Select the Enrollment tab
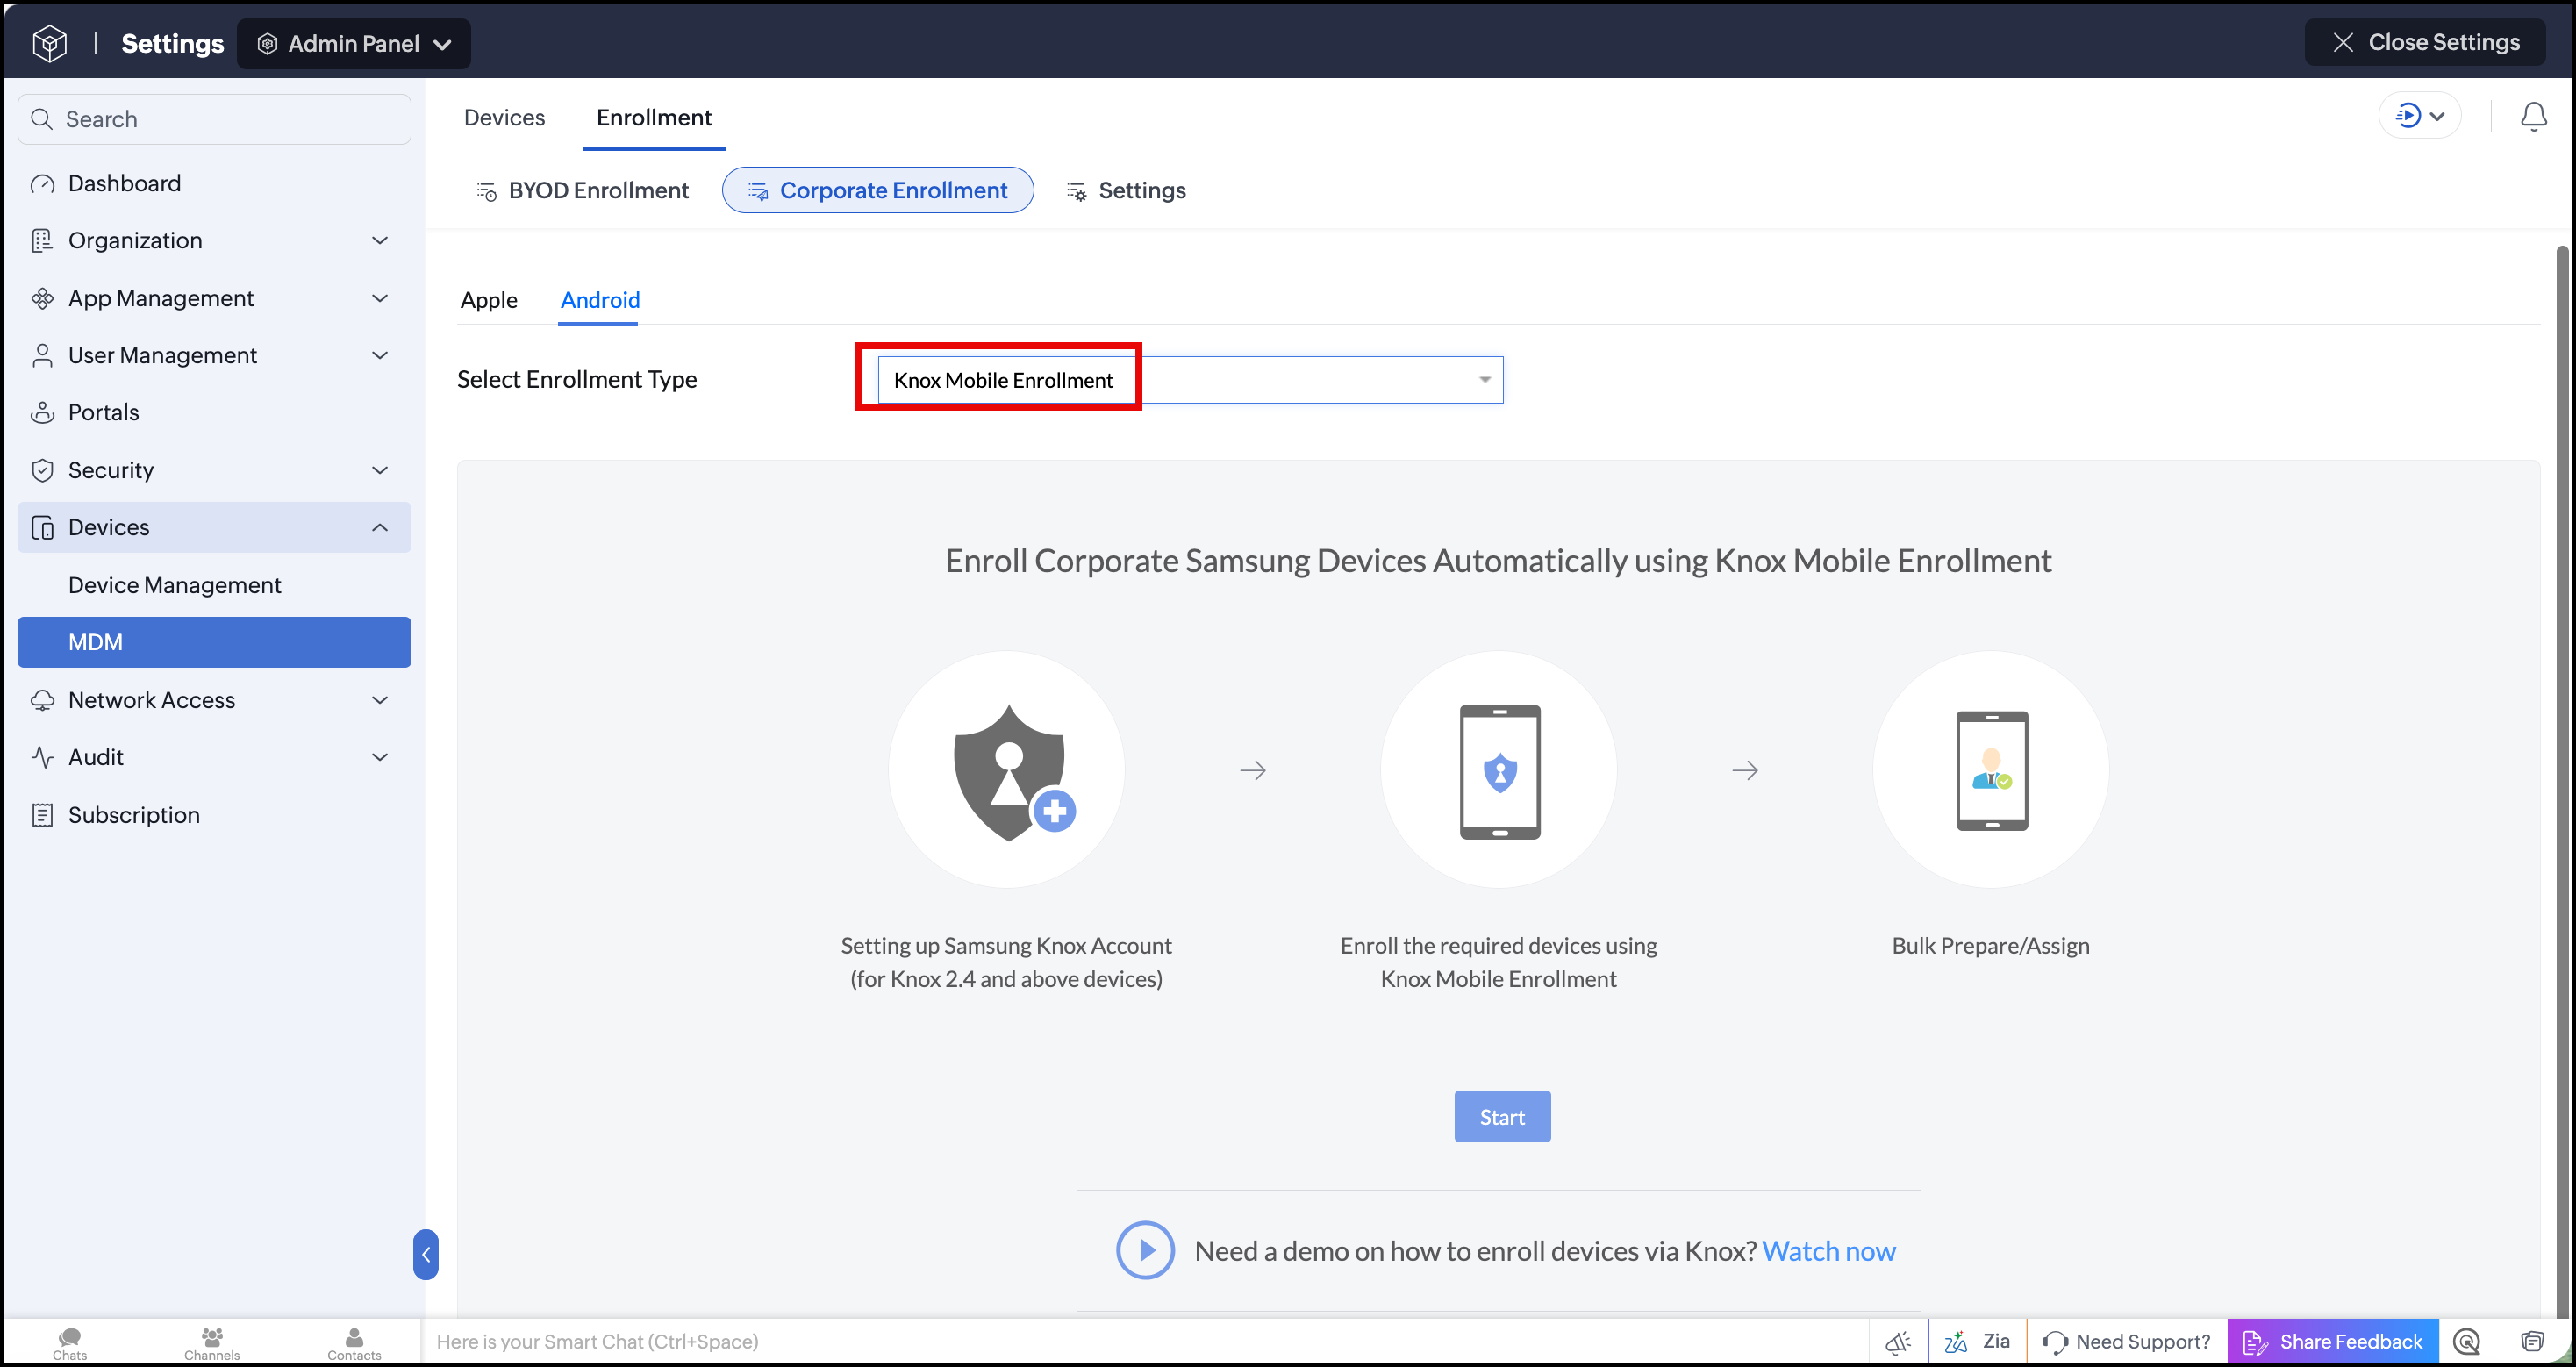This screenshot has width=2576, height=1367. click(654, 118)
